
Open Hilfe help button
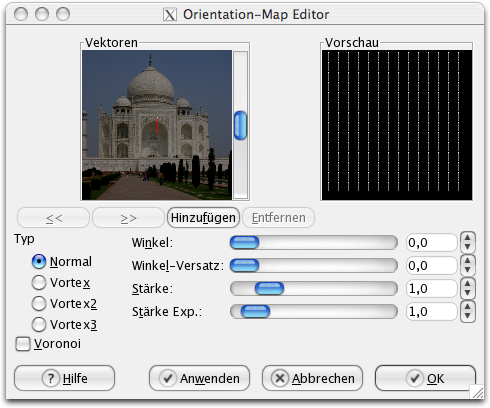(64, 378)
